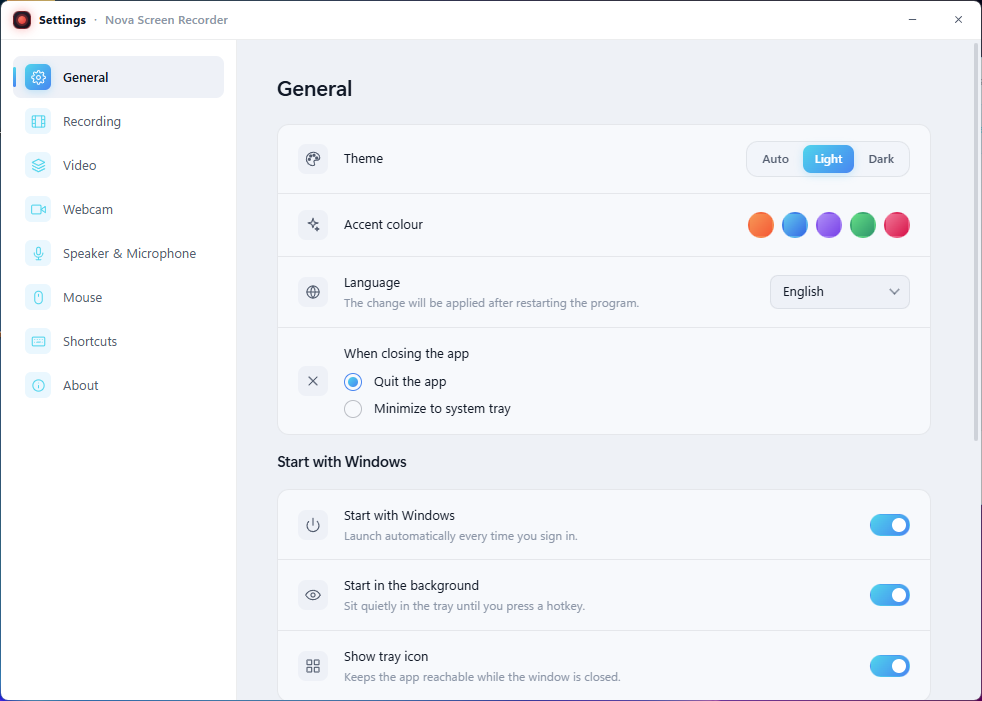982x701 pixels.
Task: Switch off the Show tray icon toggle
Action: [889, 666]
